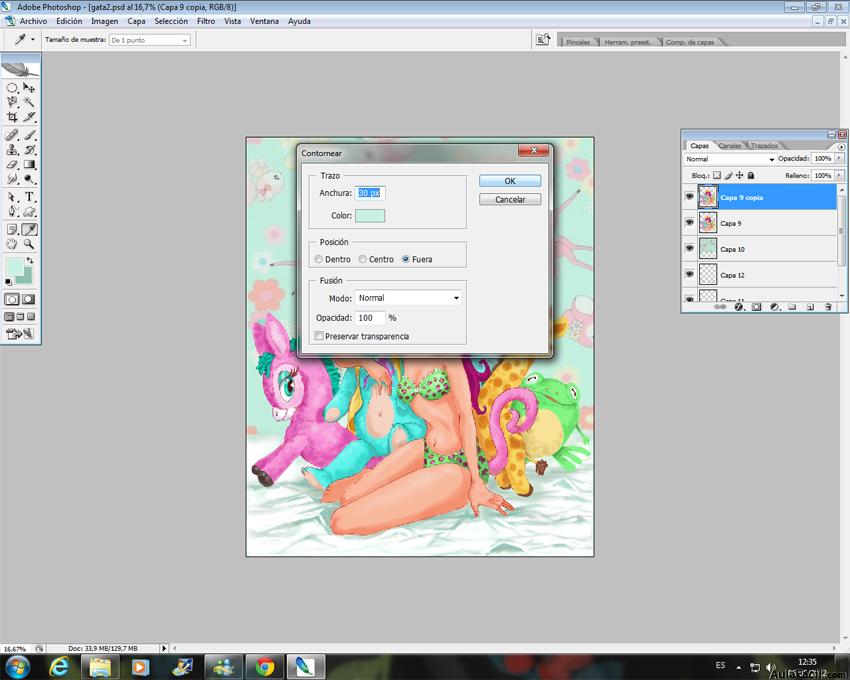This screenshot has height=680, width=850.
Task: Open layer style icon in Layers panel
Action: coord(739,307)
